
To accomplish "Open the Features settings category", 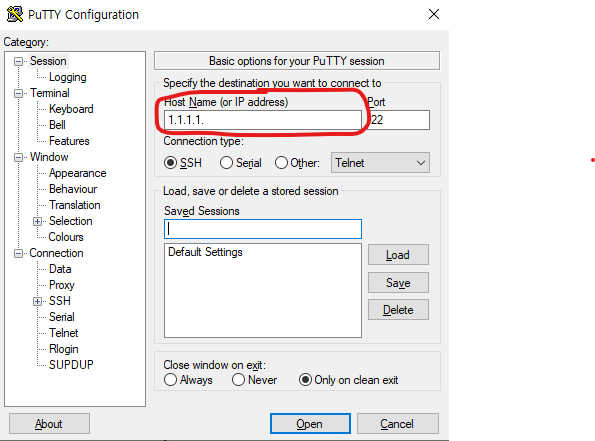I will (69, 141).
